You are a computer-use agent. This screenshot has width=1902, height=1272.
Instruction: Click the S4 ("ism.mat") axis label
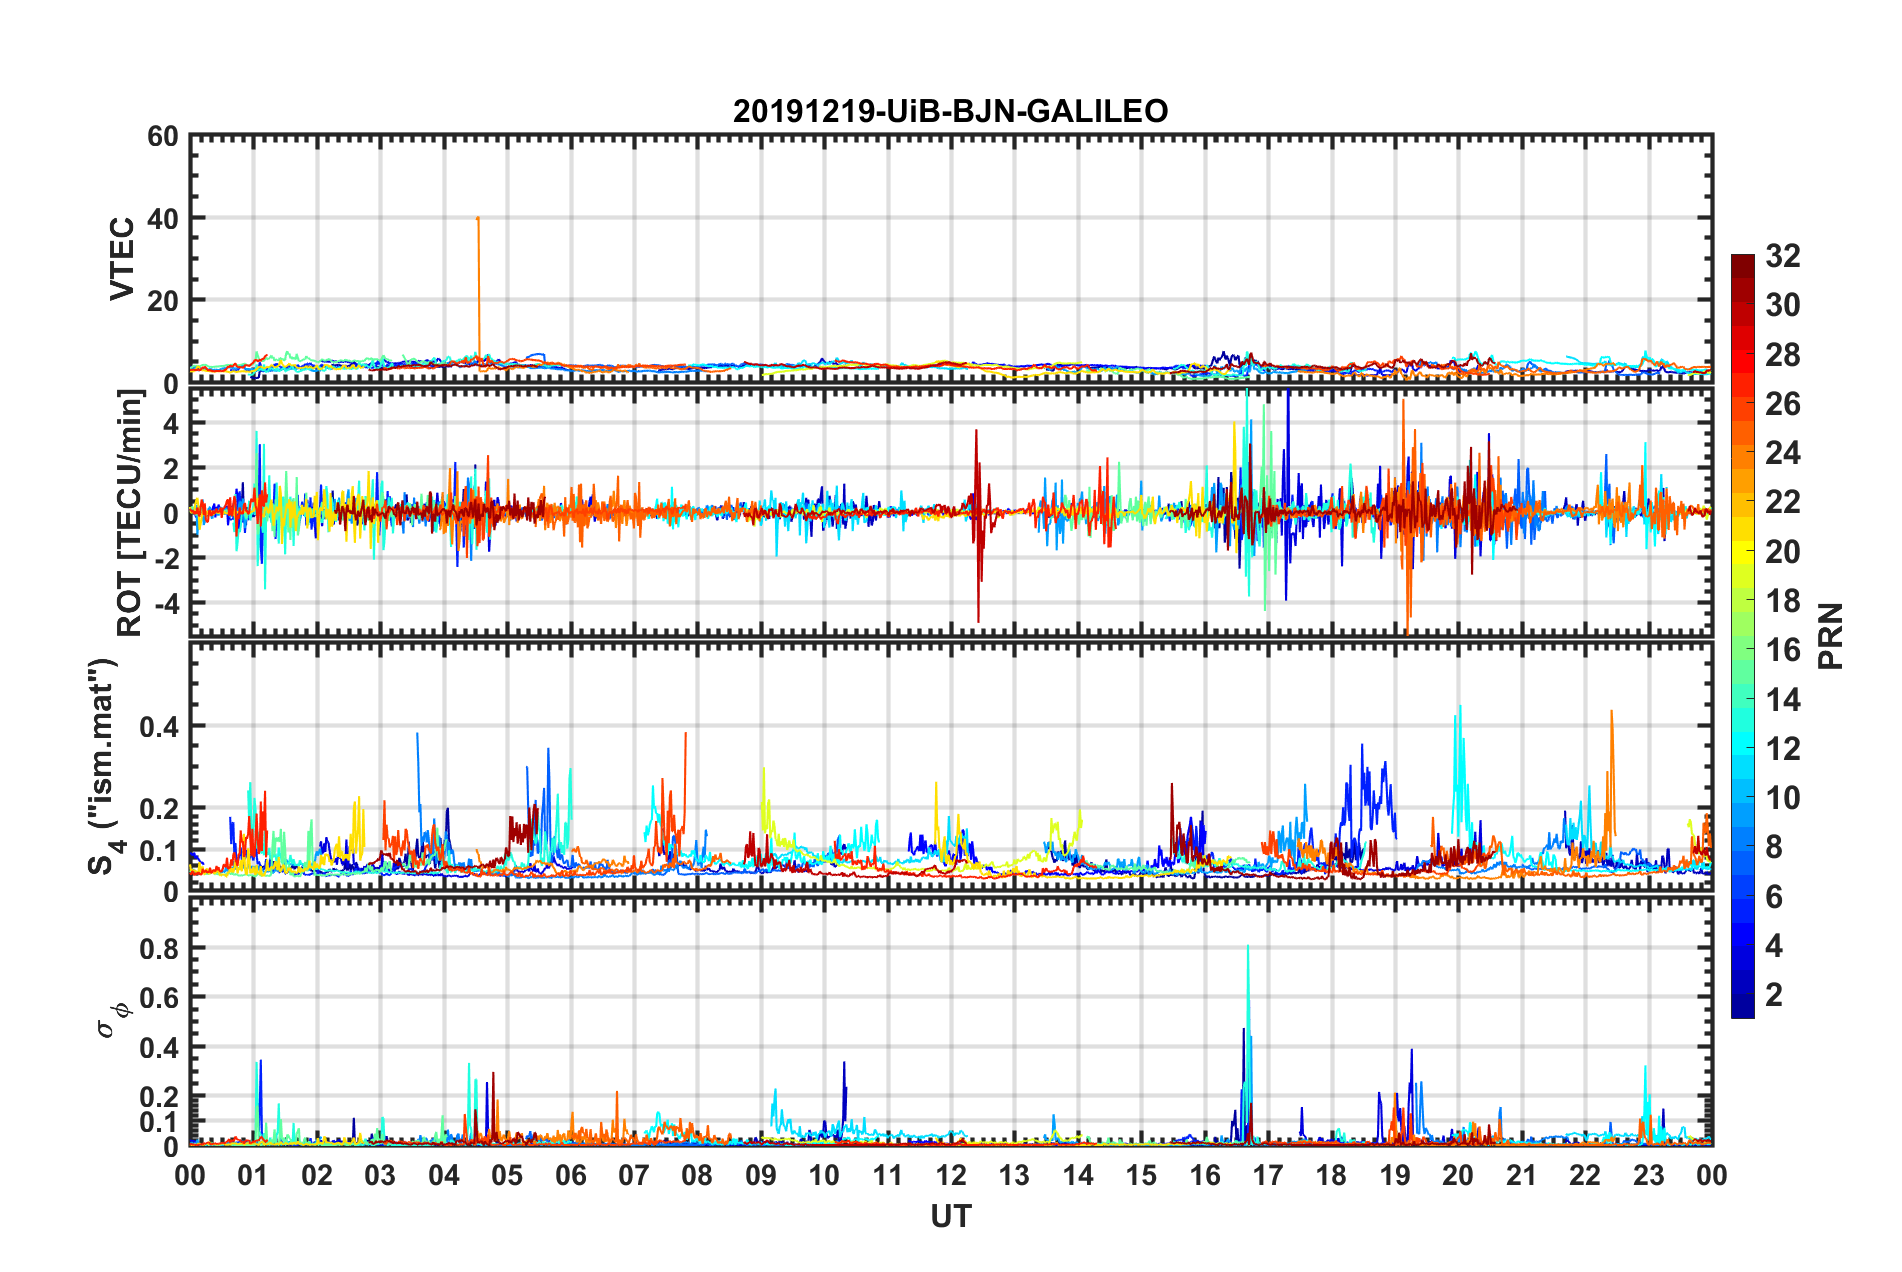[104, 766]
